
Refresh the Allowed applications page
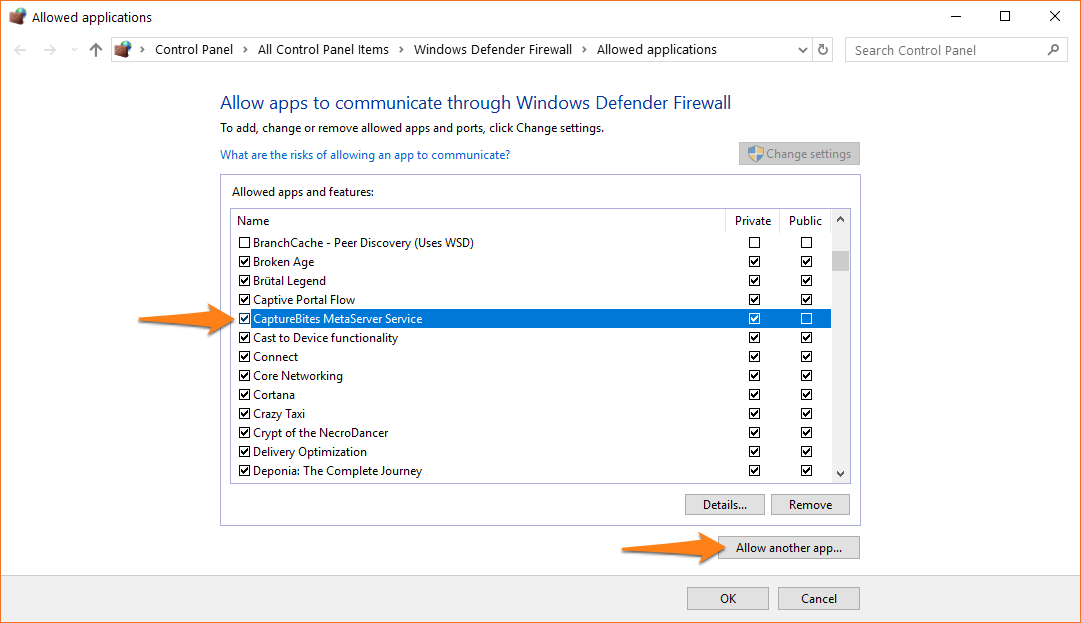click(823, 50)
